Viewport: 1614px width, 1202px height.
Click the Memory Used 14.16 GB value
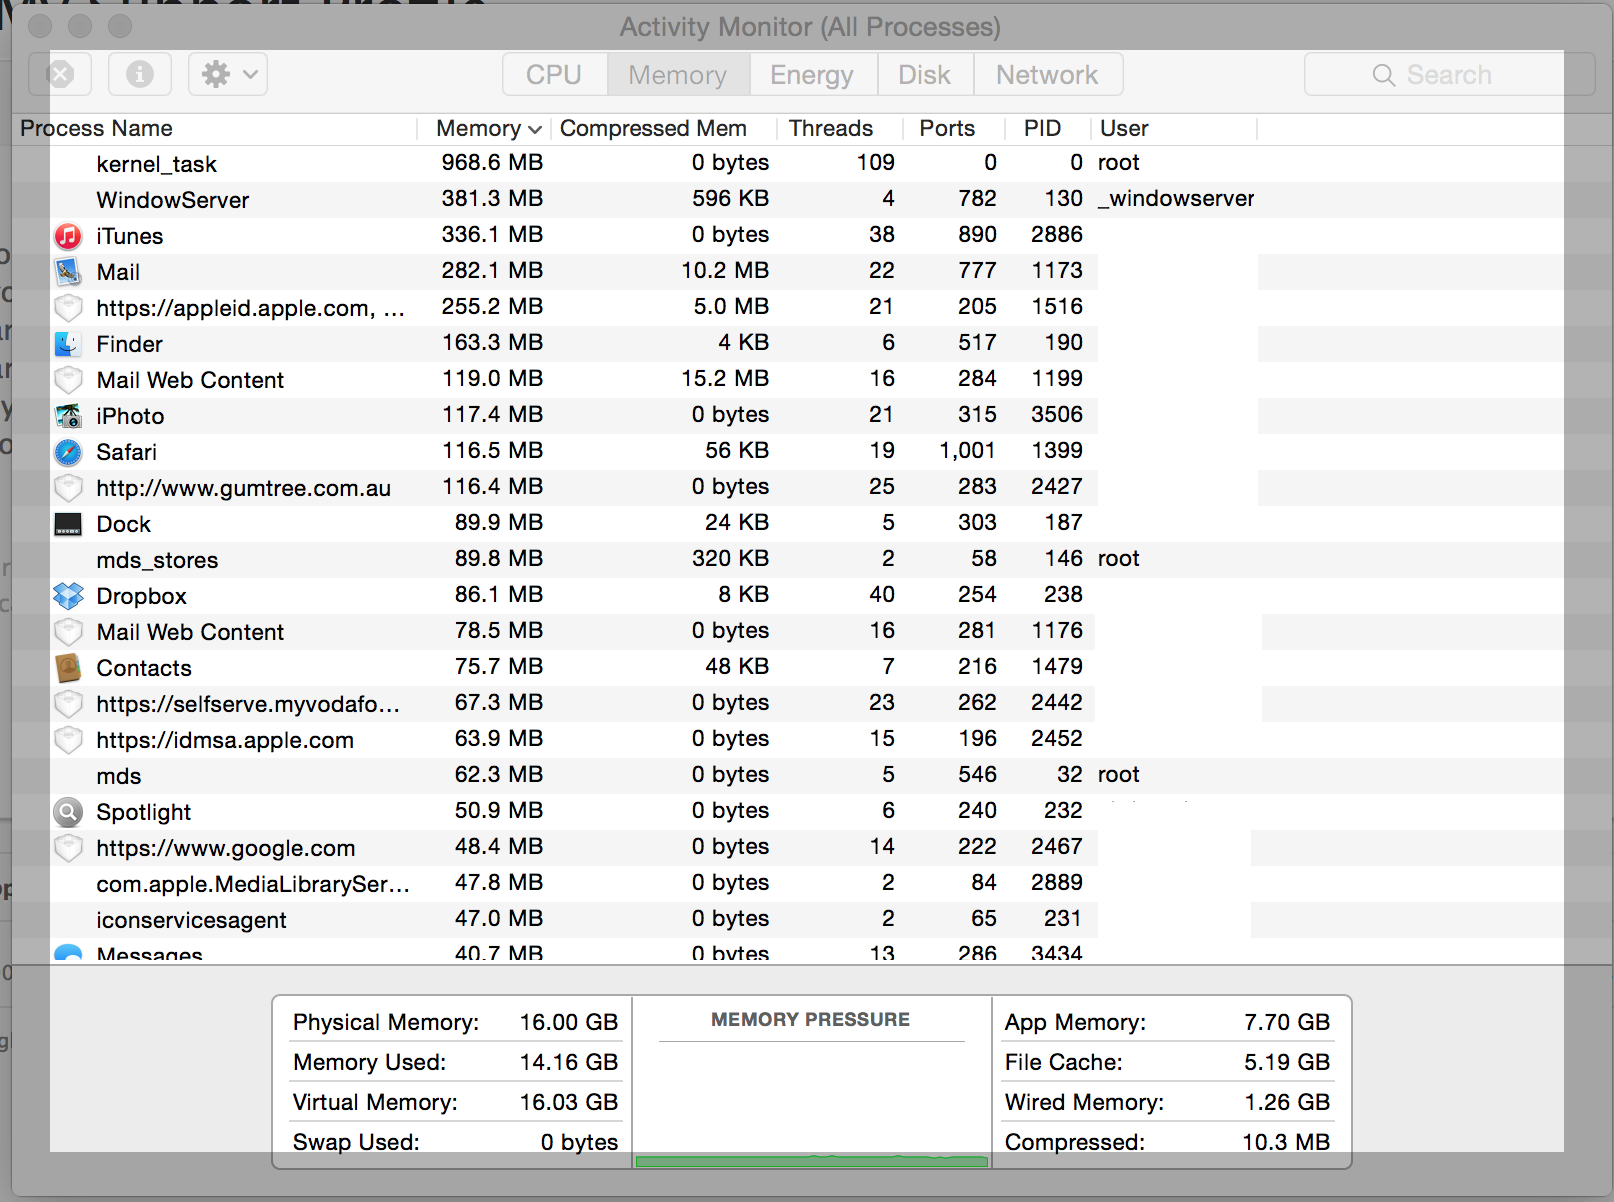pos(569,1062)
